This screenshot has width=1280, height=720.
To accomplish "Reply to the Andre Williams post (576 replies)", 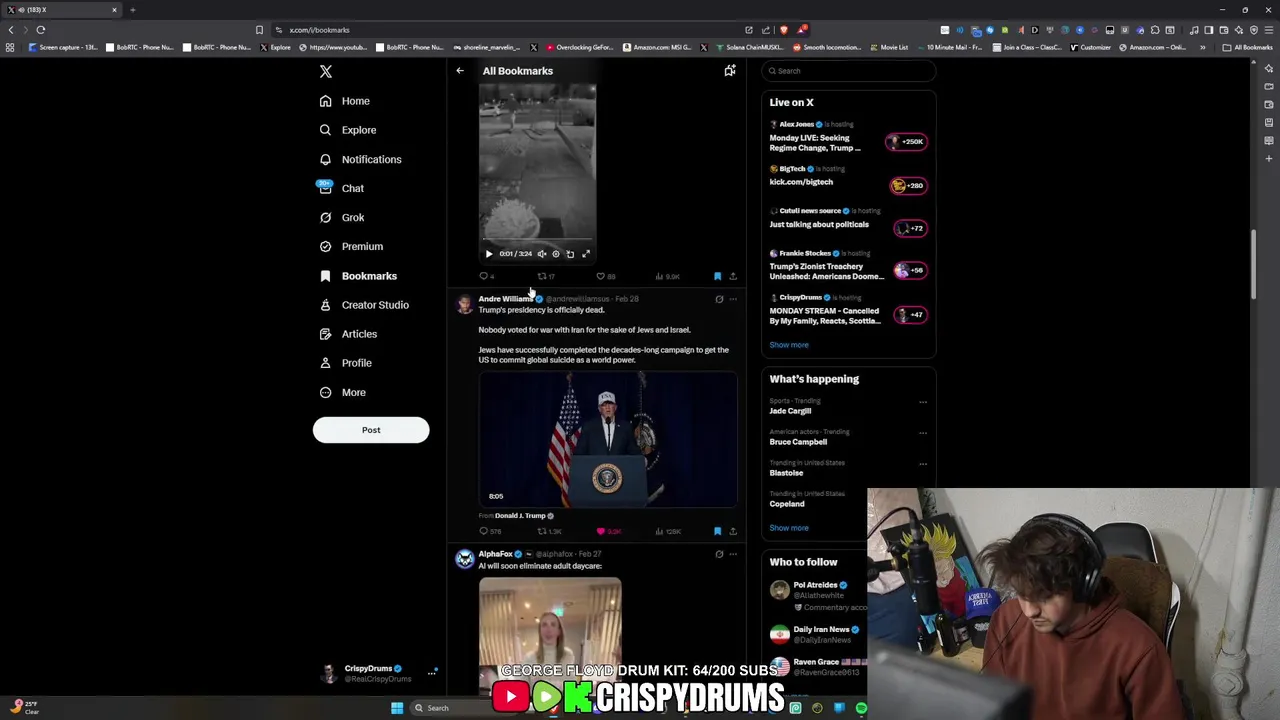I will coord(490,531).
